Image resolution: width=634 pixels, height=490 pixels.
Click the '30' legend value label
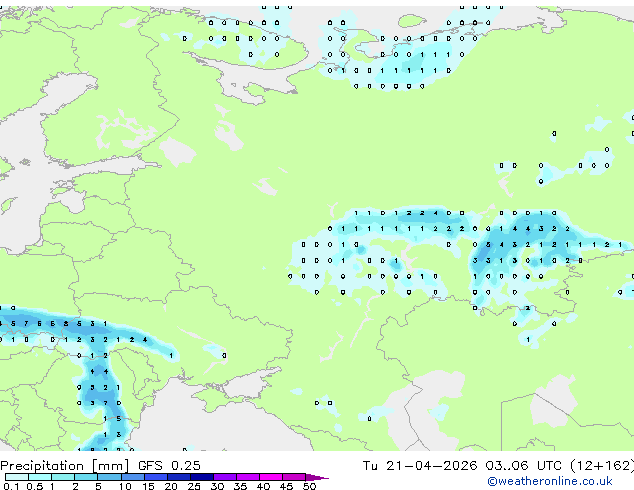click(x=217, y=486)
